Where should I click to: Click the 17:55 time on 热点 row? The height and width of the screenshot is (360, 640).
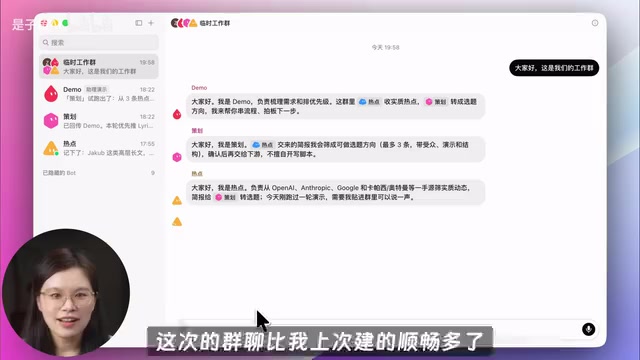coord(147,144)
